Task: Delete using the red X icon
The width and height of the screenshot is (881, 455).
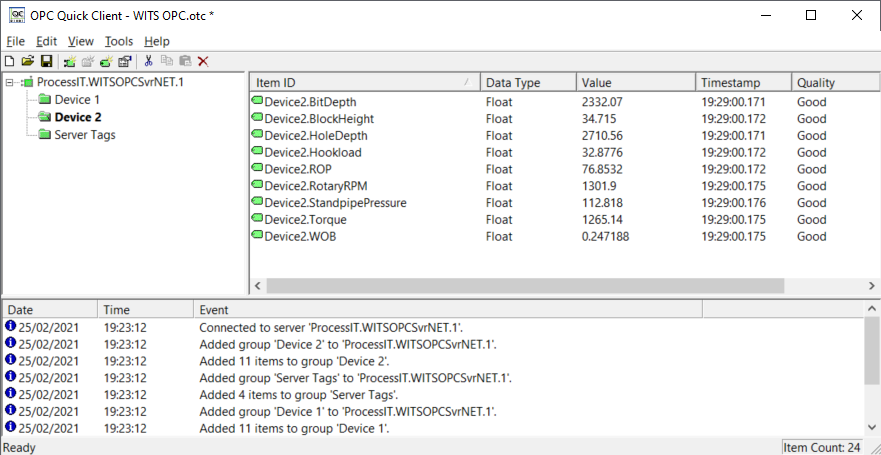Action: (203, 61)
